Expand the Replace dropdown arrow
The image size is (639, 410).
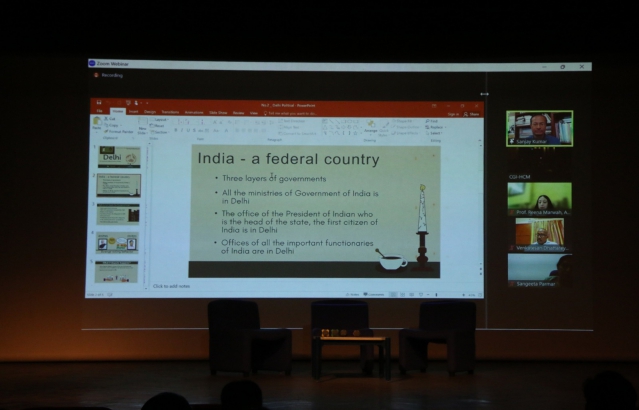click(445, 128)
